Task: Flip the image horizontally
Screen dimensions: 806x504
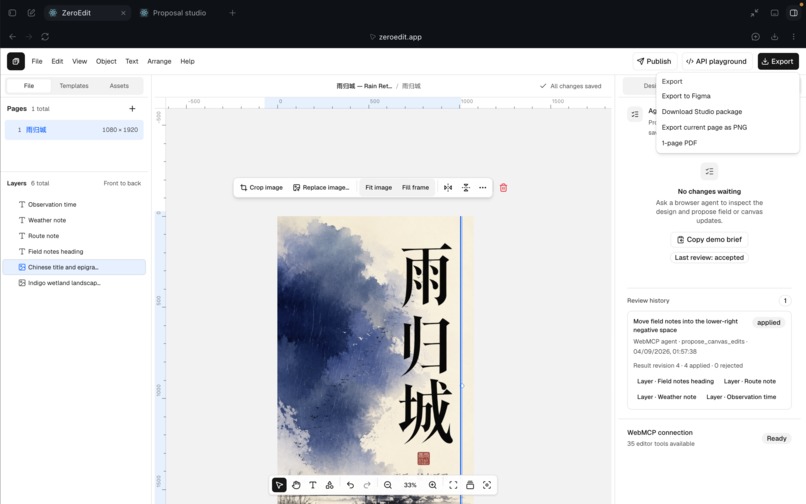Action: point(448,188)
